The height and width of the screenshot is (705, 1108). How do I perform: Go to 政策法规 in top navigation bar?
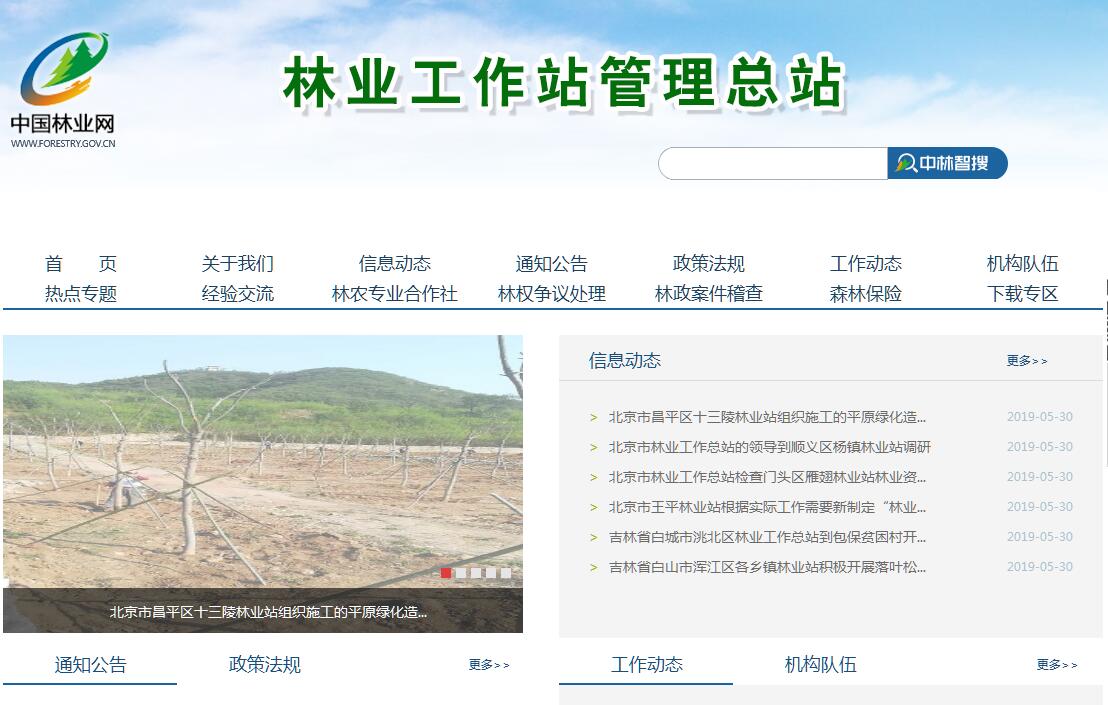click(708, 264)
